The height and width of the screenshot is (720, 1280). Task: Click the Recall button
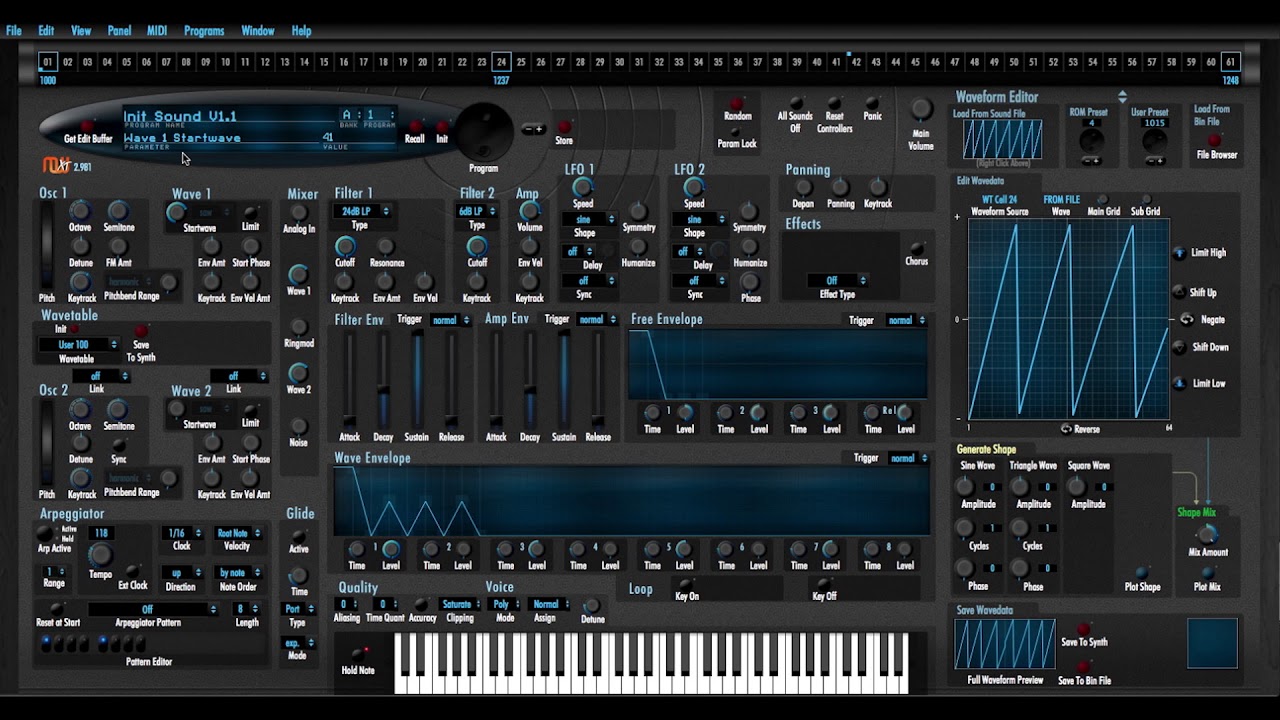tap(414, 127)
